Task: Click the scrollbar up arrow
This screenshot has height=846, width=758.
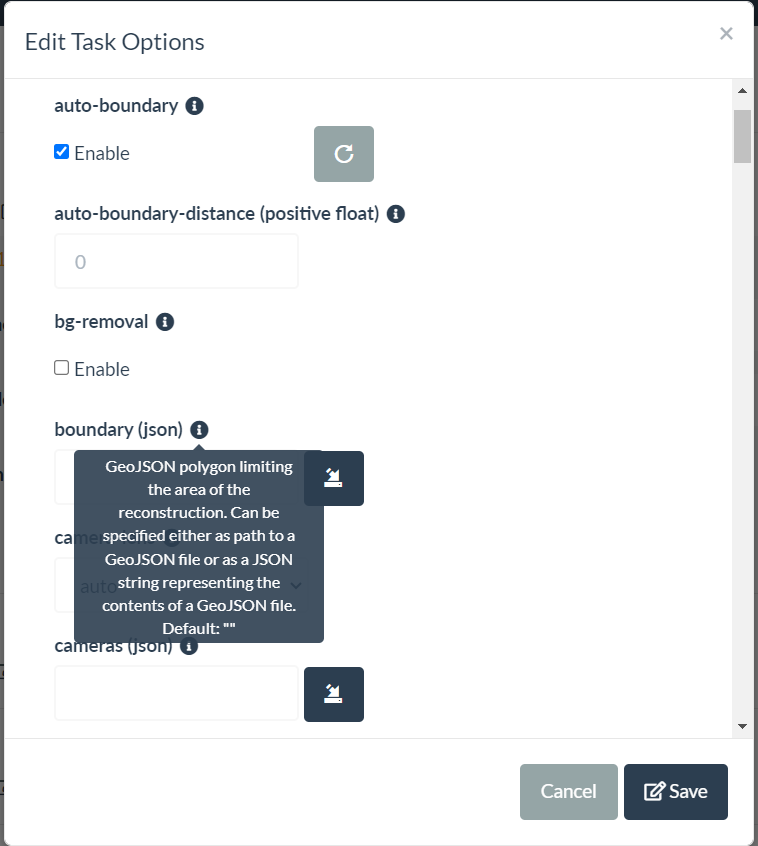Action: 742,91
